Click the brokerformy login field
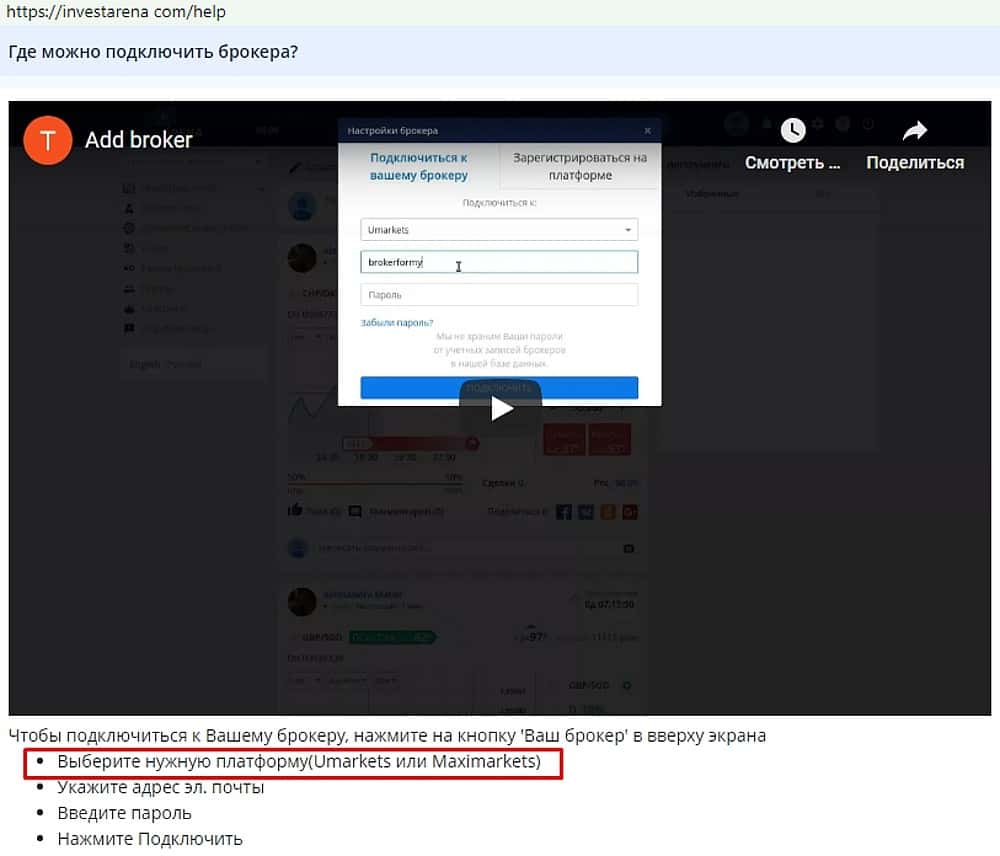The image size is (1000, 856). click(499, 262)
